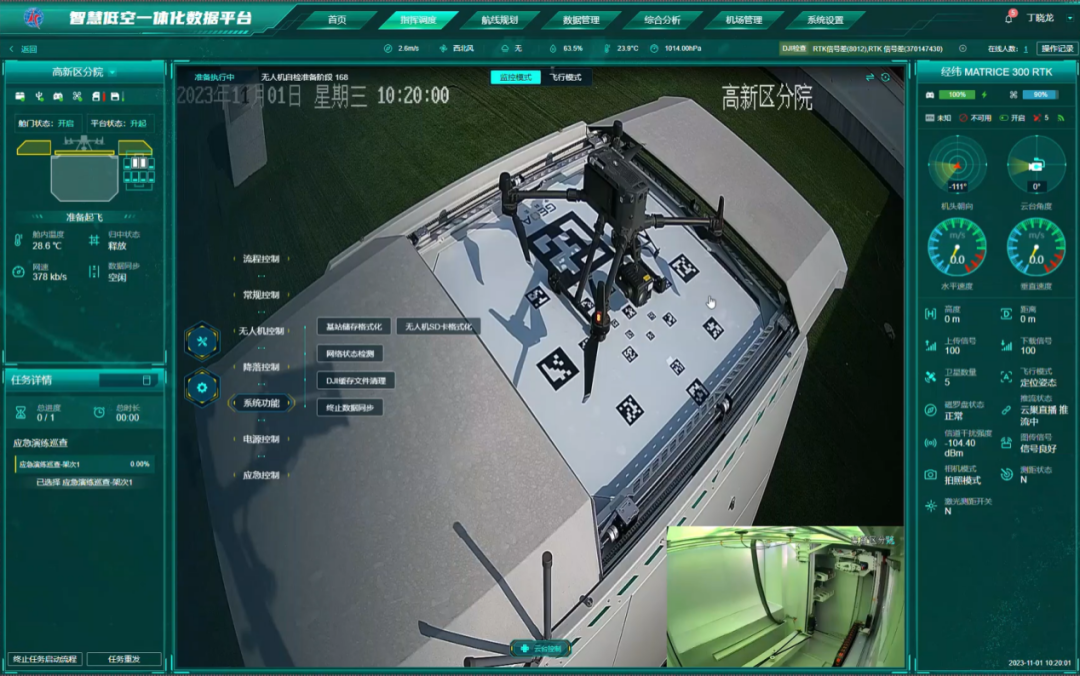Click the refresh video icon
1080x676 pixels.
[x=886, y=77]
